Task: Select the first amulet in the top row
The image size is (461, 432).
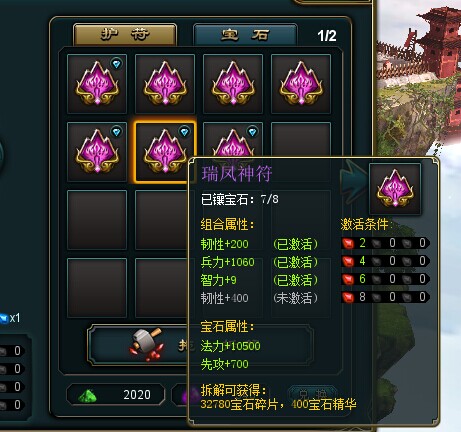Action: pos(97,84)
